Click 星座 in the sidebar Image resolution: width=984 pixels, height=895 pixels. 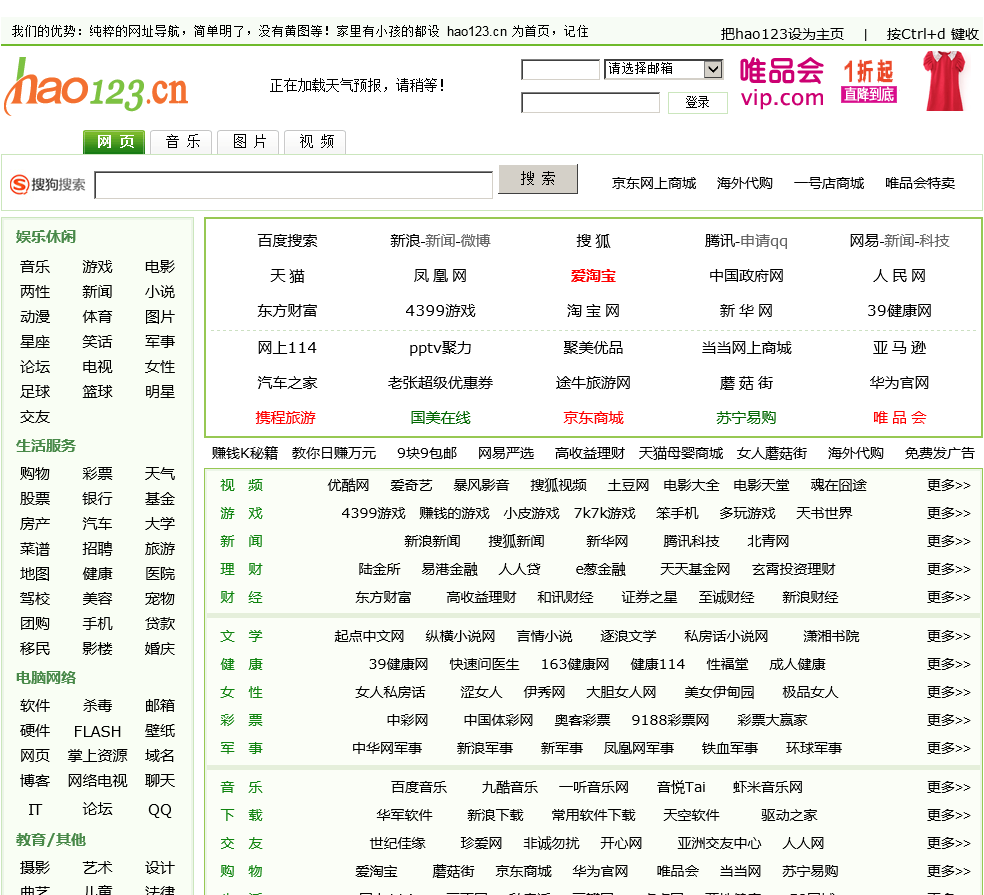(x=35, y=343)
